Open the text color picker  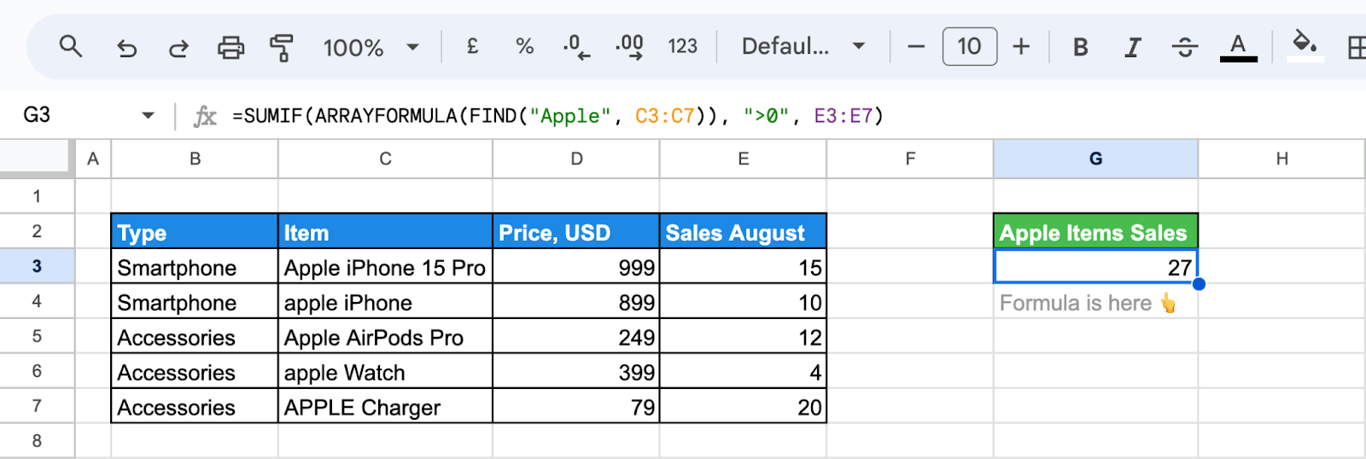click(x=1238, y=47)
